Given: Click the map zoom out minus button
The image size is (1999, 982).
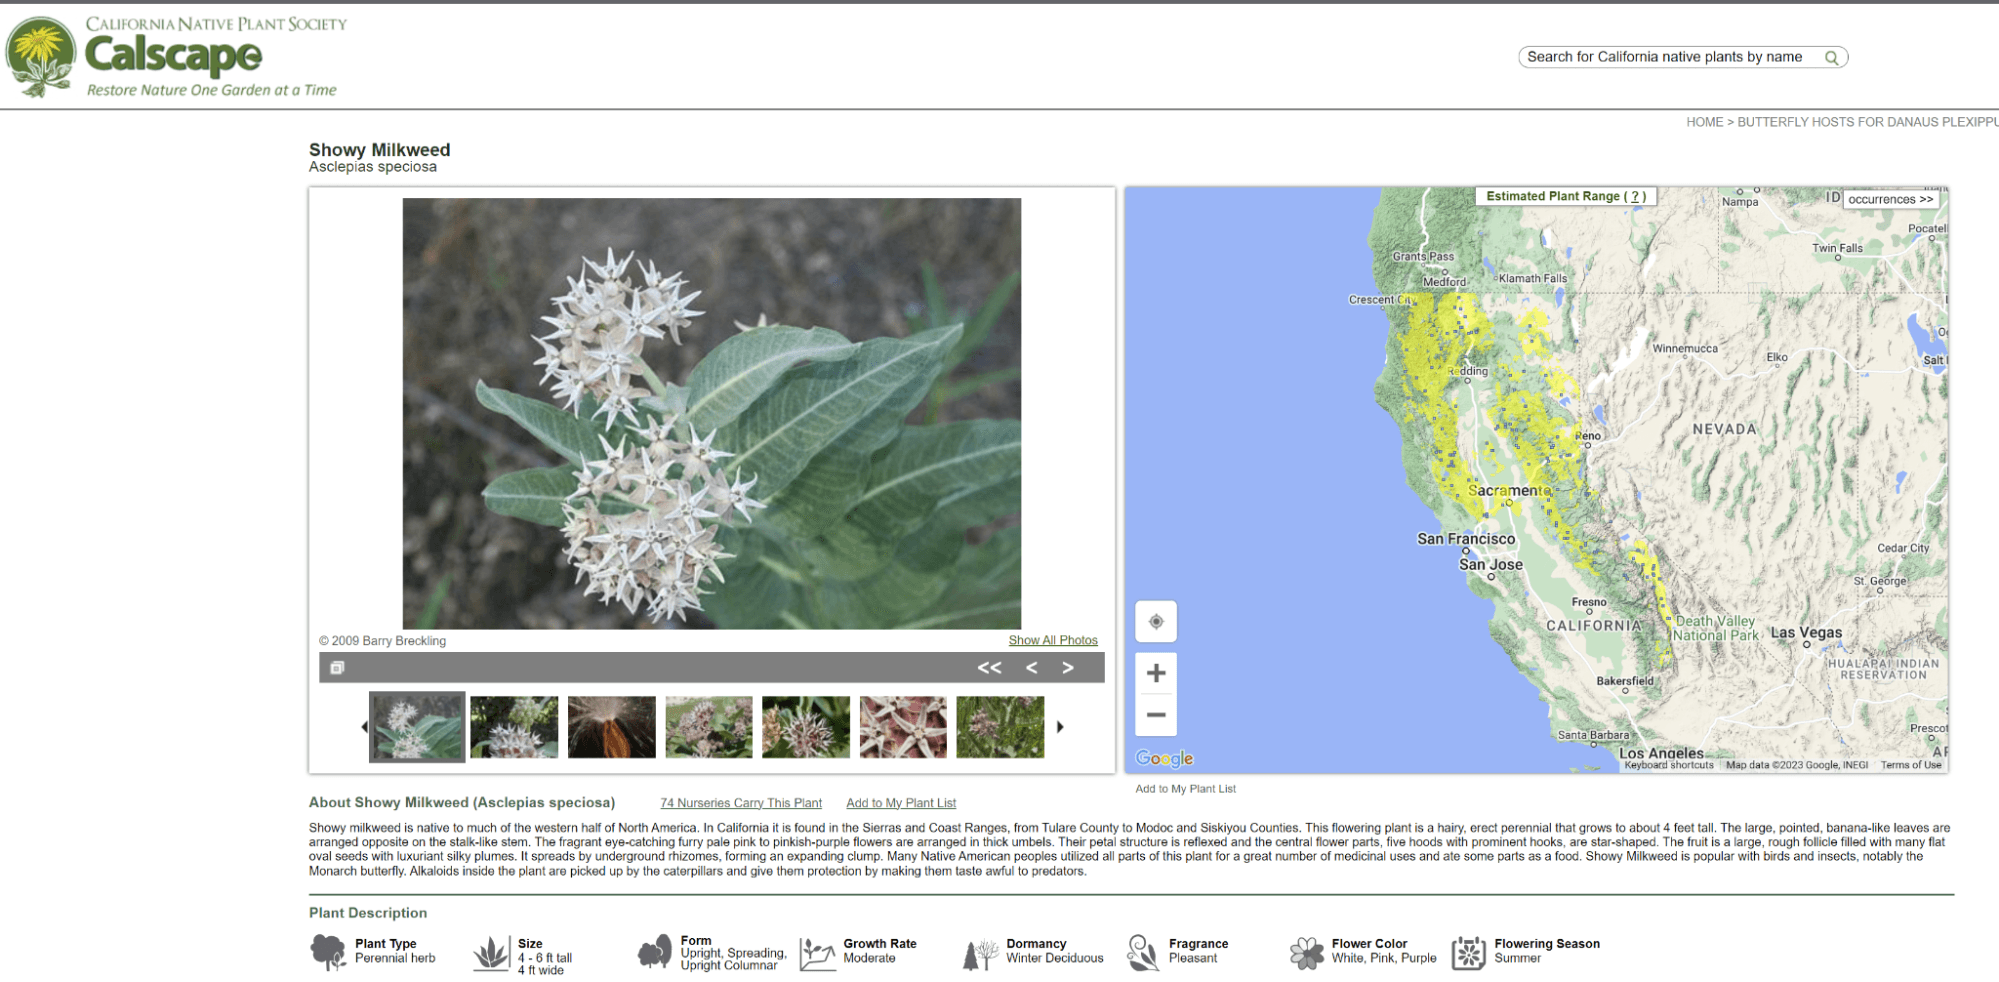Looking at the screenshot, I should tap(1156, 715).
